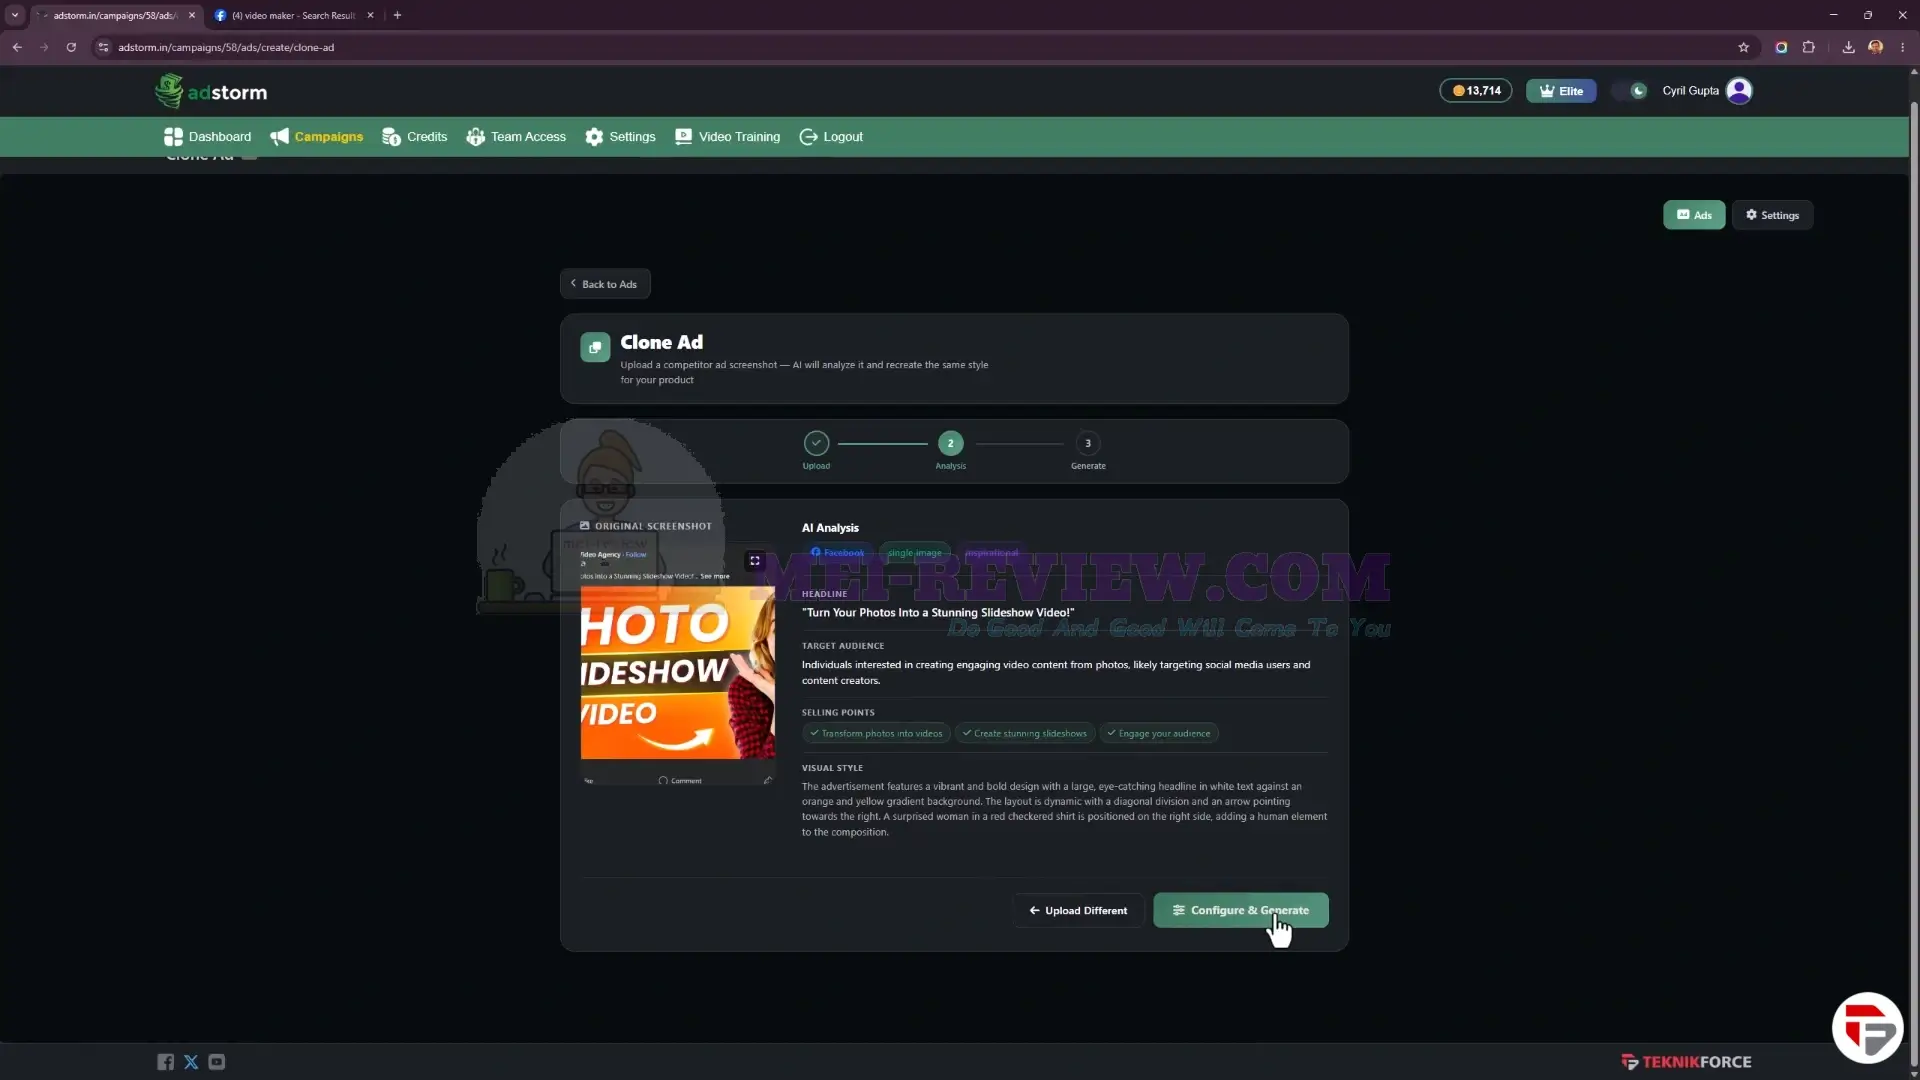Open the Facebook icon in footer

pos(165,1062)
